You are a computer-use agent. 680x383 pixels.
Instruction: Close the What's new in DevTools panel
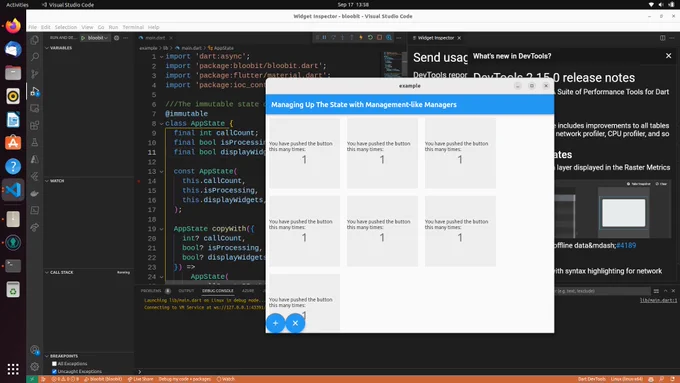pos(668,56)
